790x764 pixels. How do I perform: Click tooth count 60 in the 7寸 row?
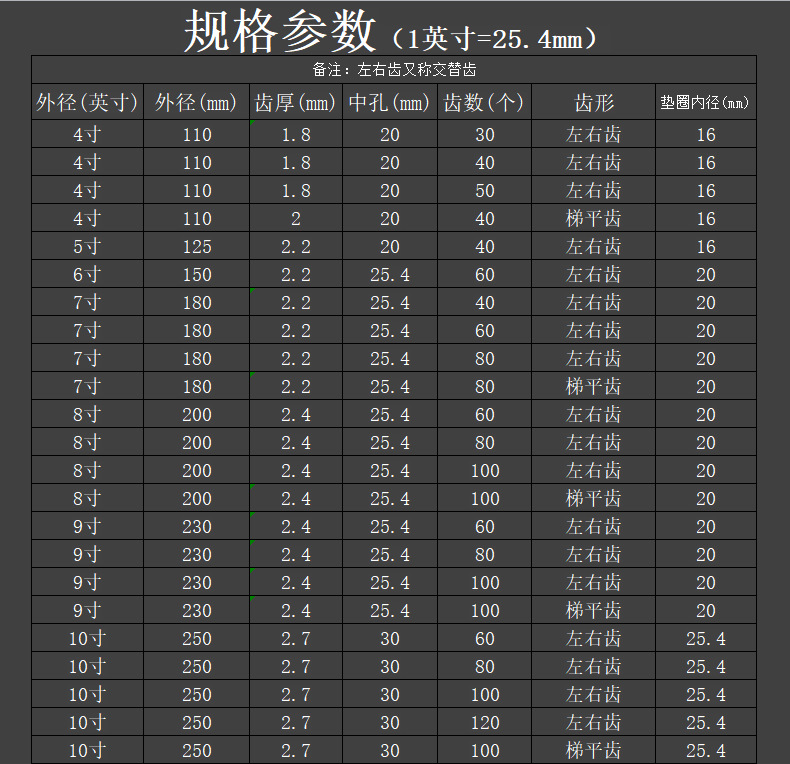click(485, 331)
